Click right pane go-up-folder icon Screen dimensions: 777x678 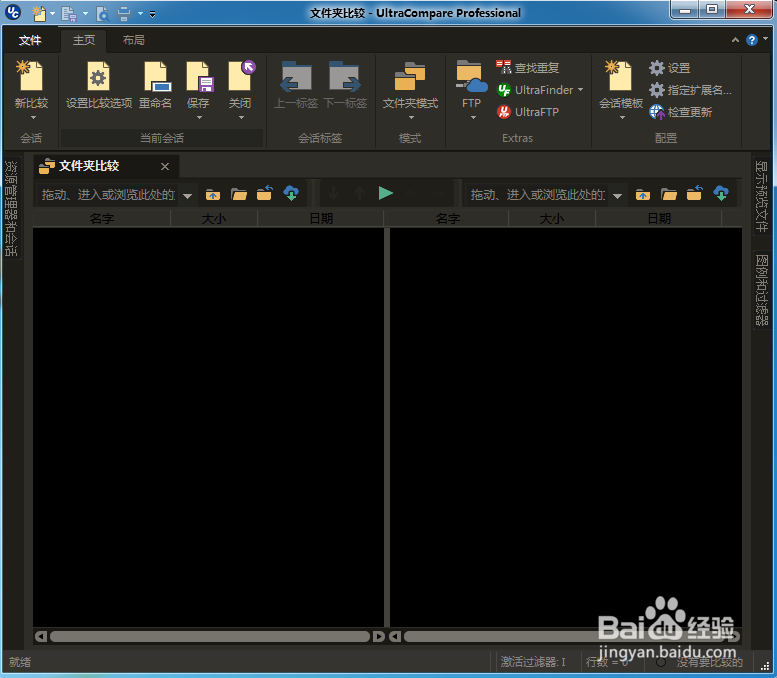[643, 194]
